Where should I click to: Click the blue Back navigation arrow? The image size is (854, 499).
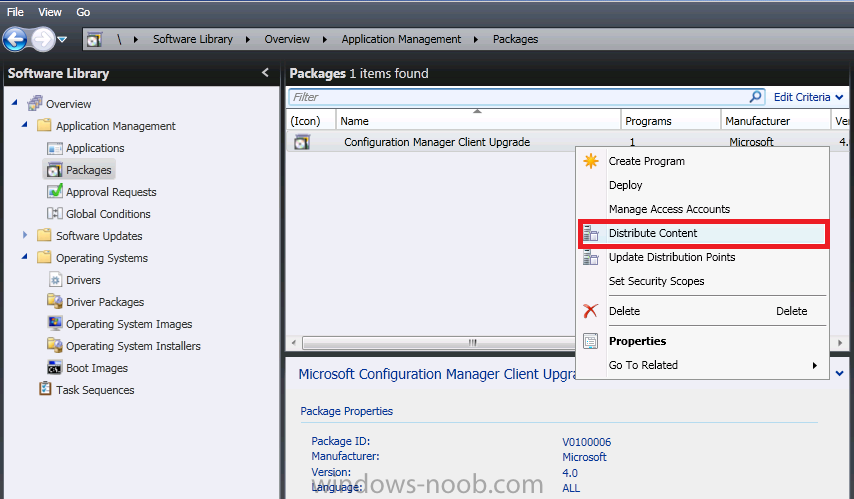pos(15,39)
